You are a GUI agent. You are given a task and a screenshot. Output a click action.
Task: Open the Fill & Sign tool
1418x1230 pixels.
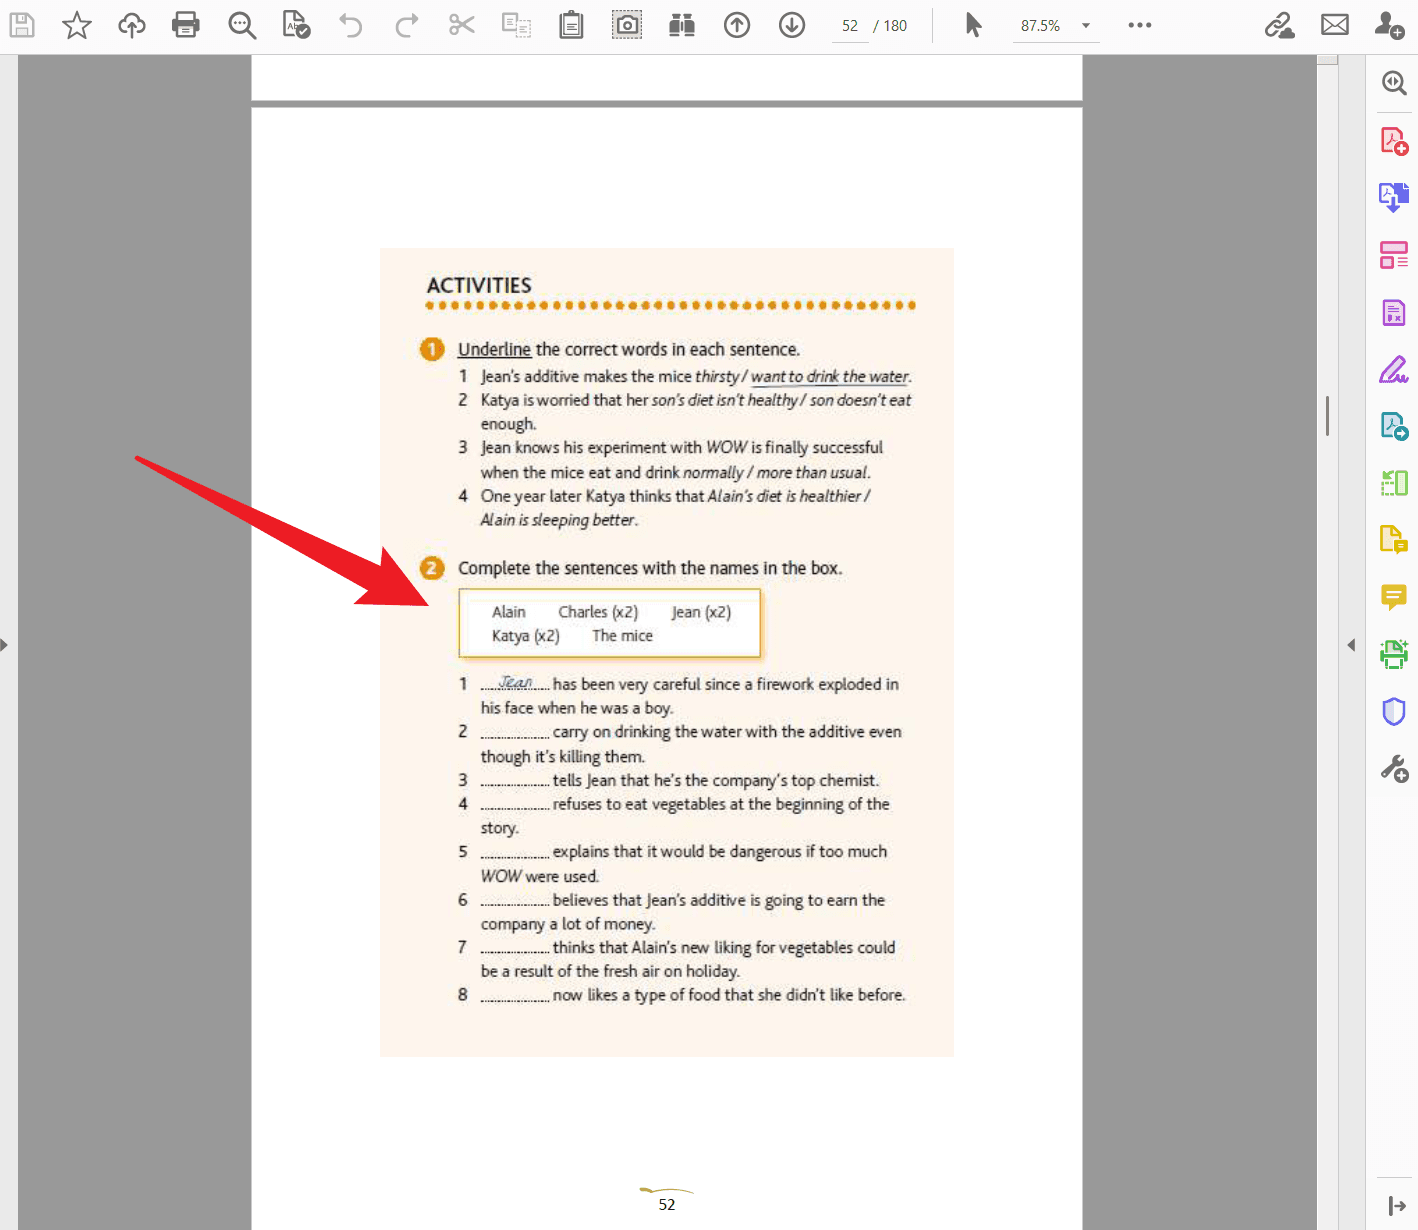[x=1394, y=370]
